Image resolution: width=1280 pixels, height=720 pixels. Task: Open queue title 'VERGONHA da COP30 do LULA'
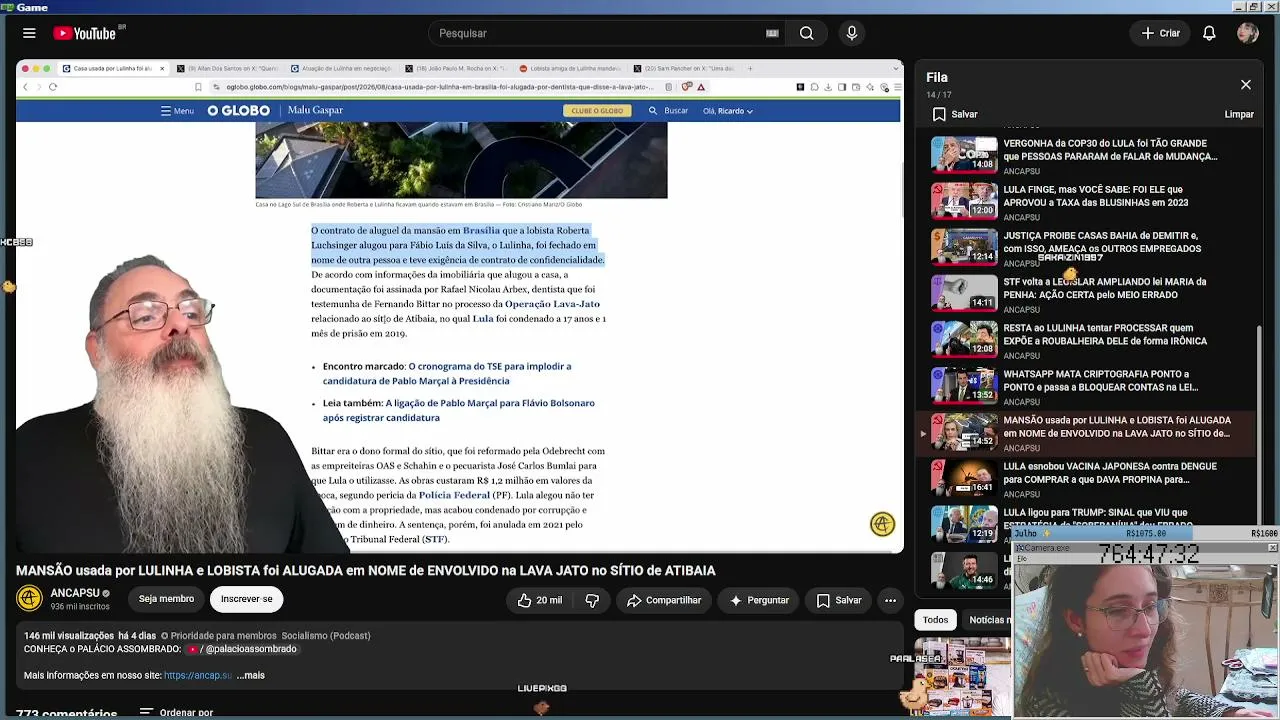point(1110,150)
